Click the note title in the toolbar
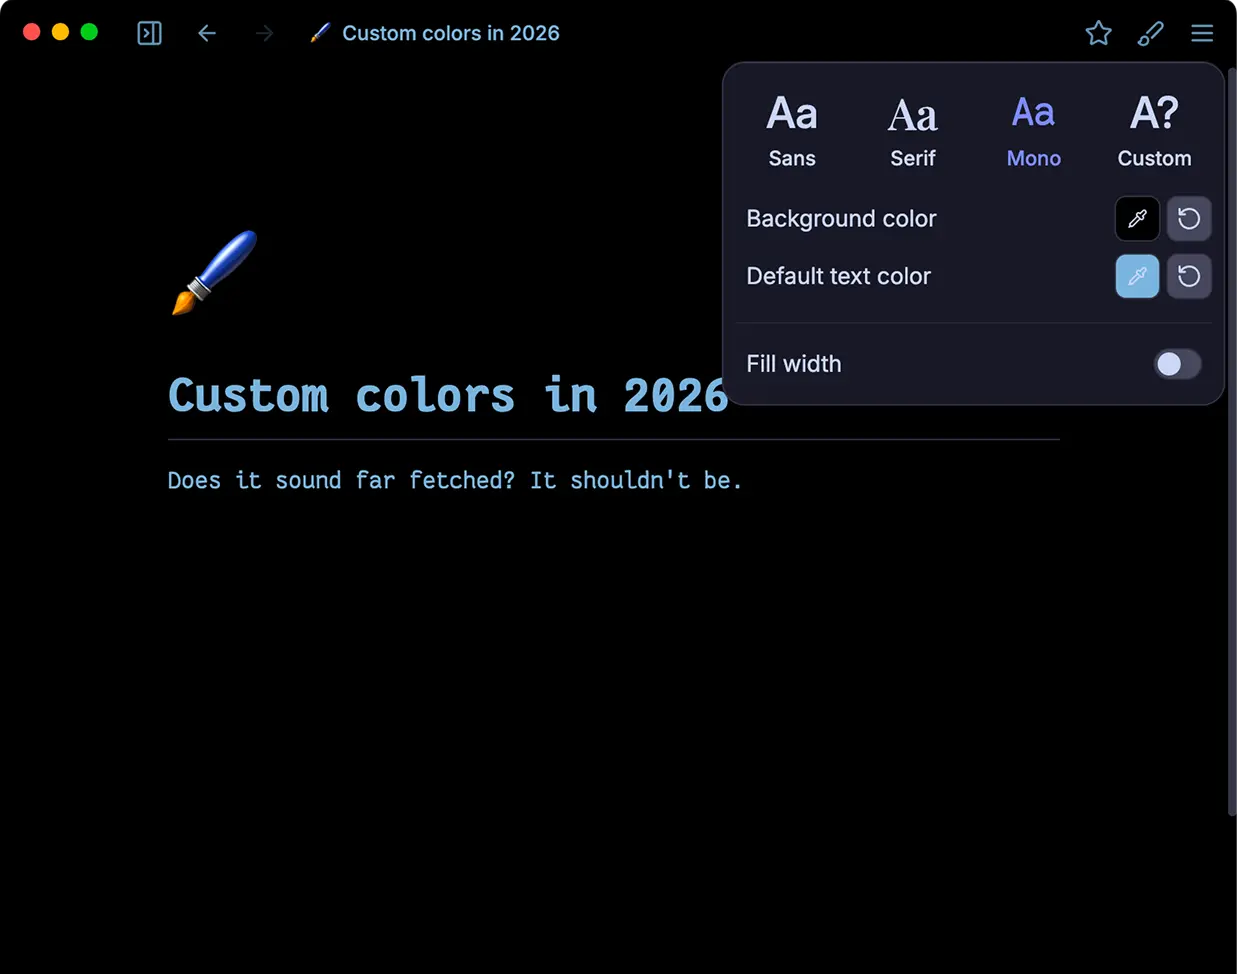The height and width of the screenshot is (974, 1237). [x=450, y=33]
